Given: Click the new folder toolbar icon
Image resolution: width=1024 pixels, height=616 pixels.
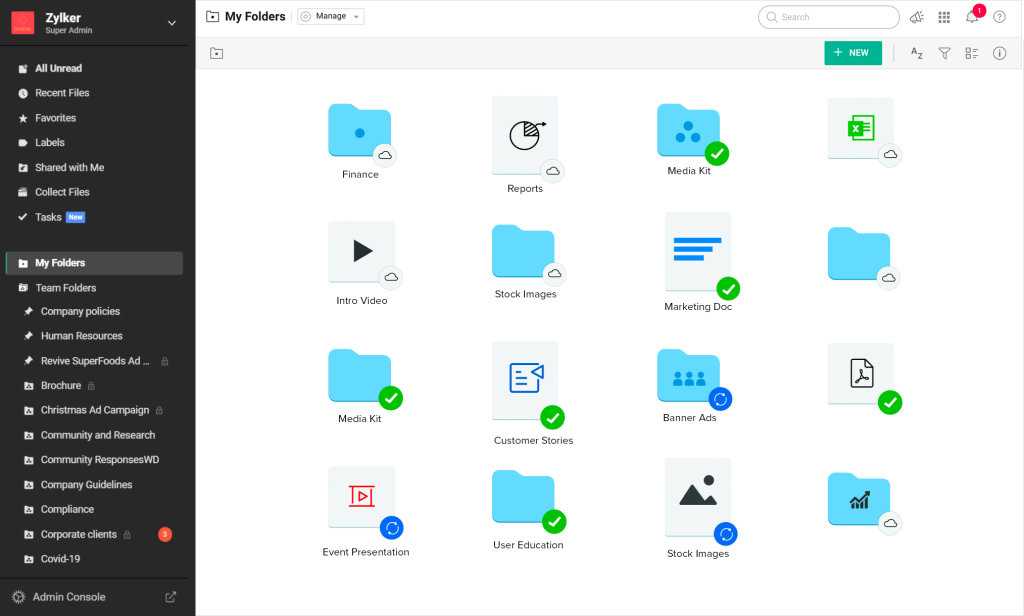Looking at the screenshot, I should (x=216, y=53).
